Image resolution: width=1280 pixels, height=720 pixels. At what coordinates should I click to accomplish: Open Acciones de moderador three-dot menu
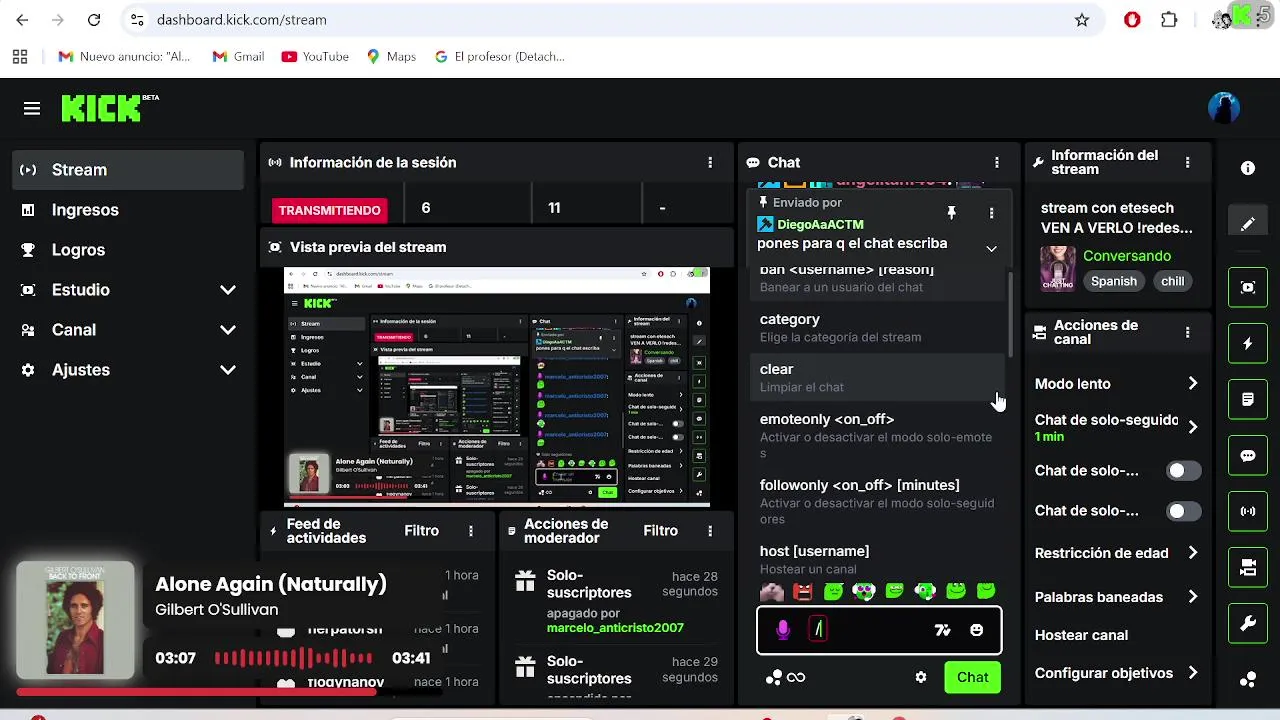(709, 531)
